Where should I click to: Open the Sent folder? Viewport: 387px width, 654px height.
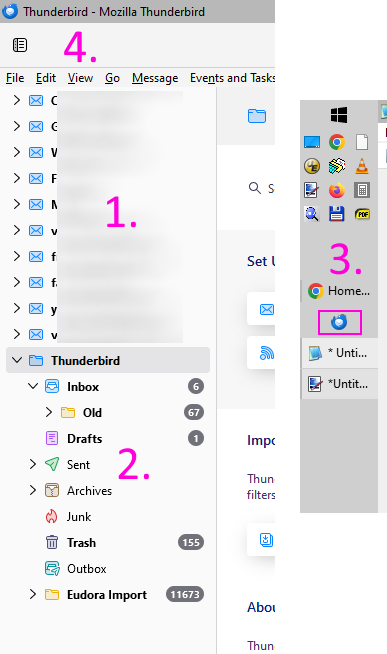tap(78, 465)
